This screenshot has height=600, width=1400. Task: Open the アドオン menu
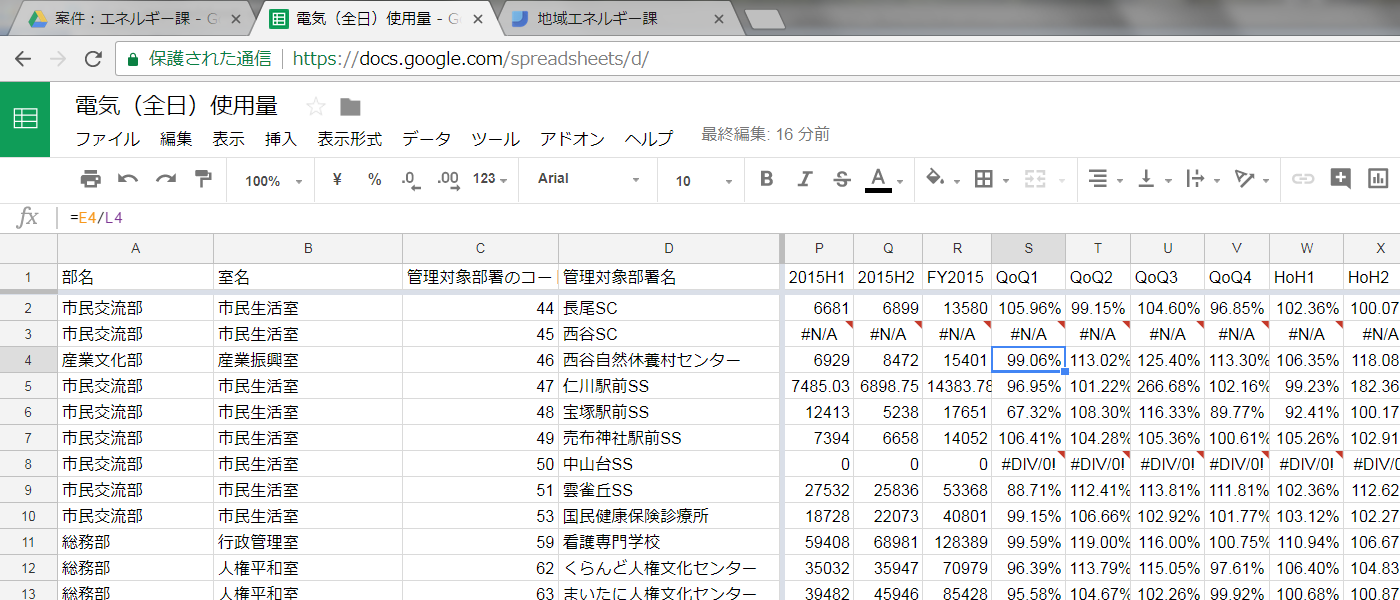pyautogui.click(x=573, y=139)
